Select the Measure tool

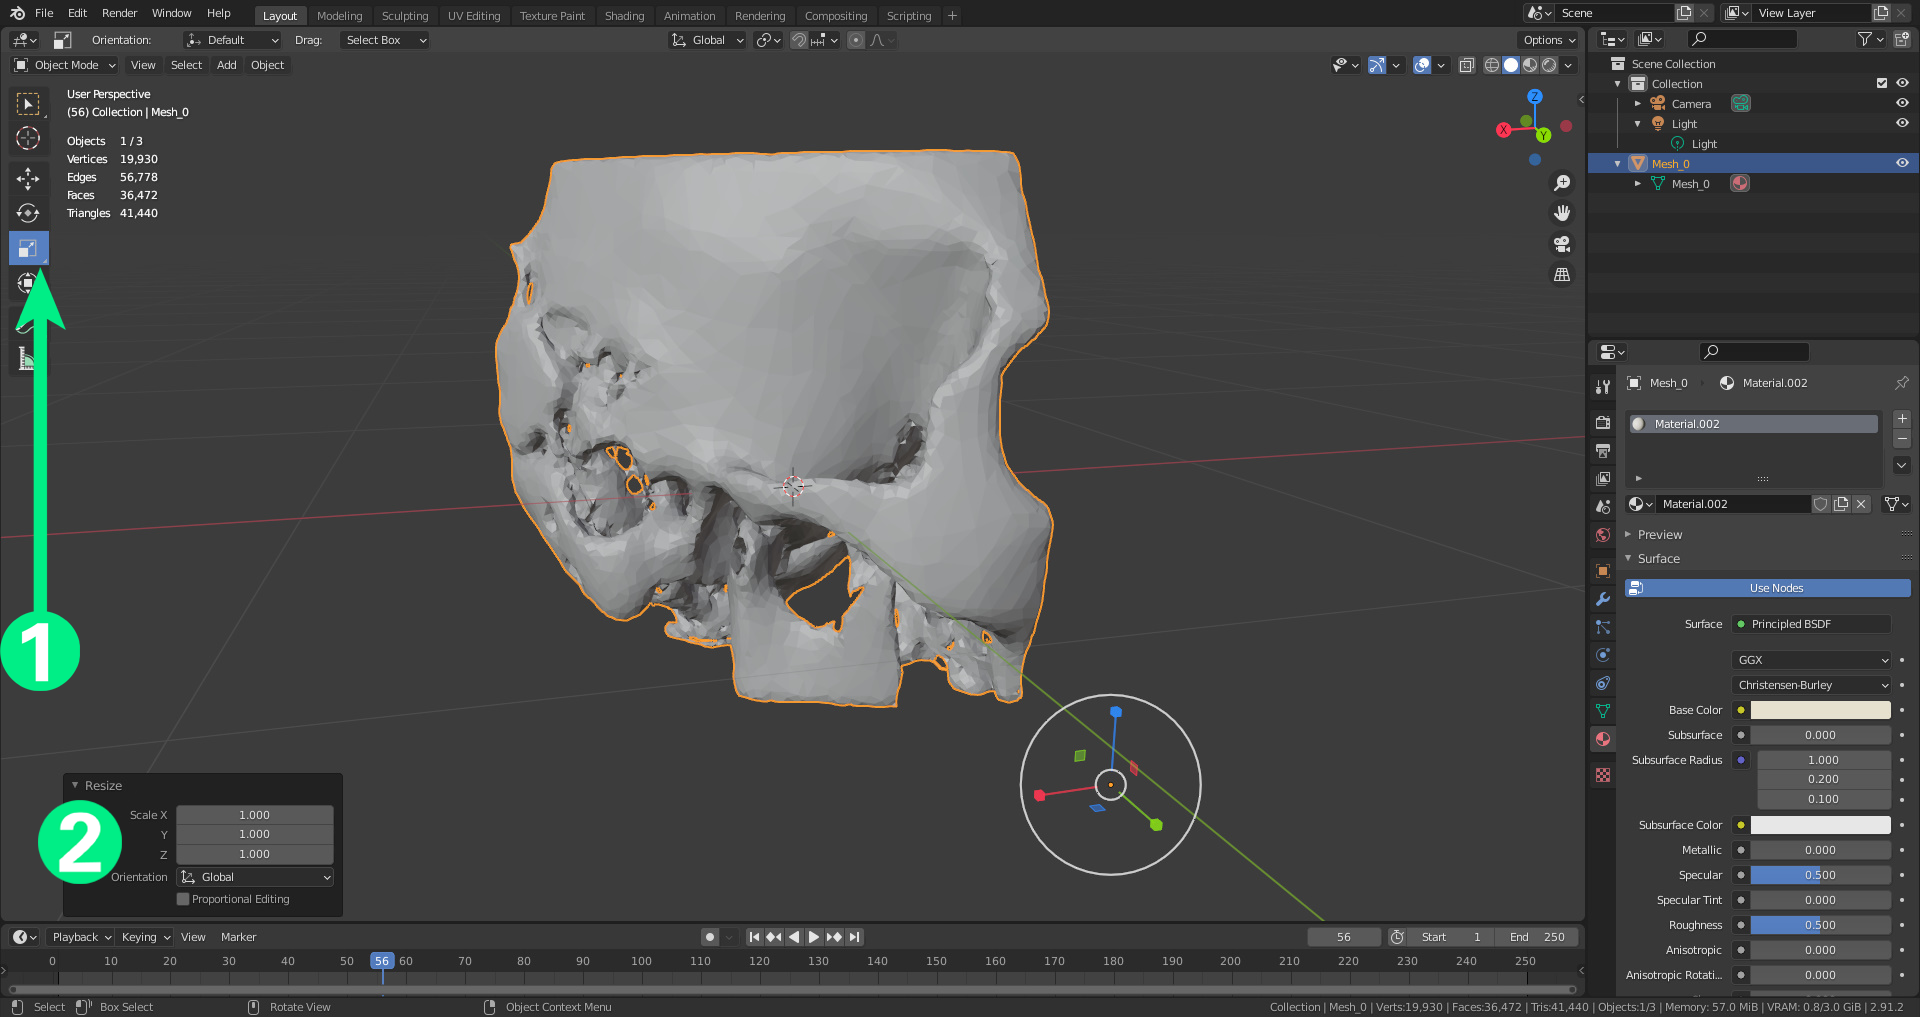(28, 358)
